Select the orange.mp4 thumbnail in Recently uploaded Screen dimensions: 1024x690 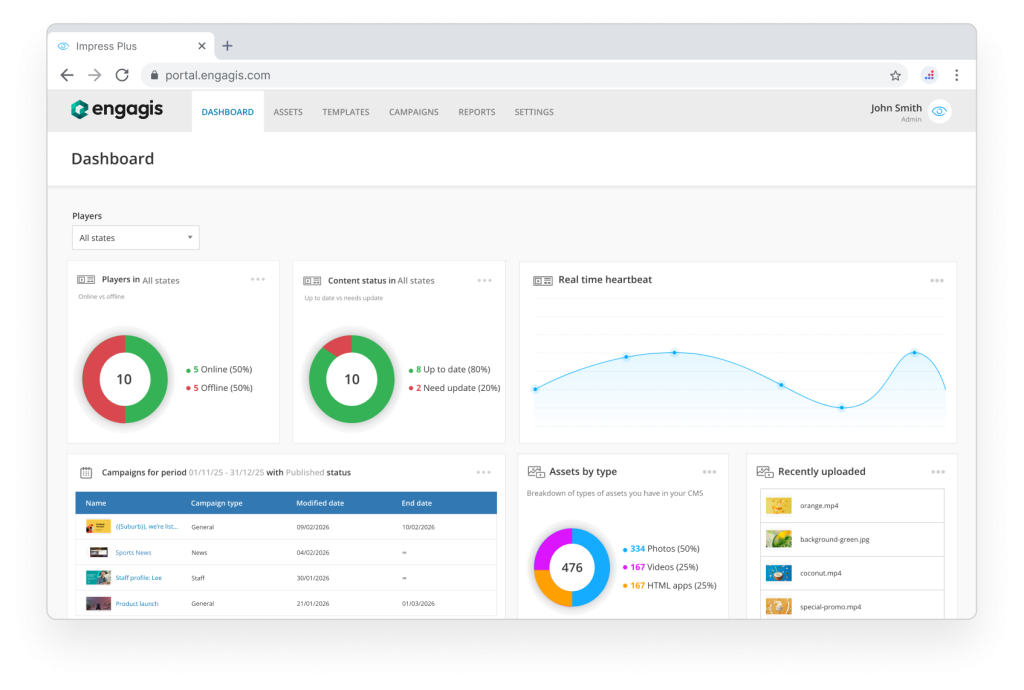[779, 506]
